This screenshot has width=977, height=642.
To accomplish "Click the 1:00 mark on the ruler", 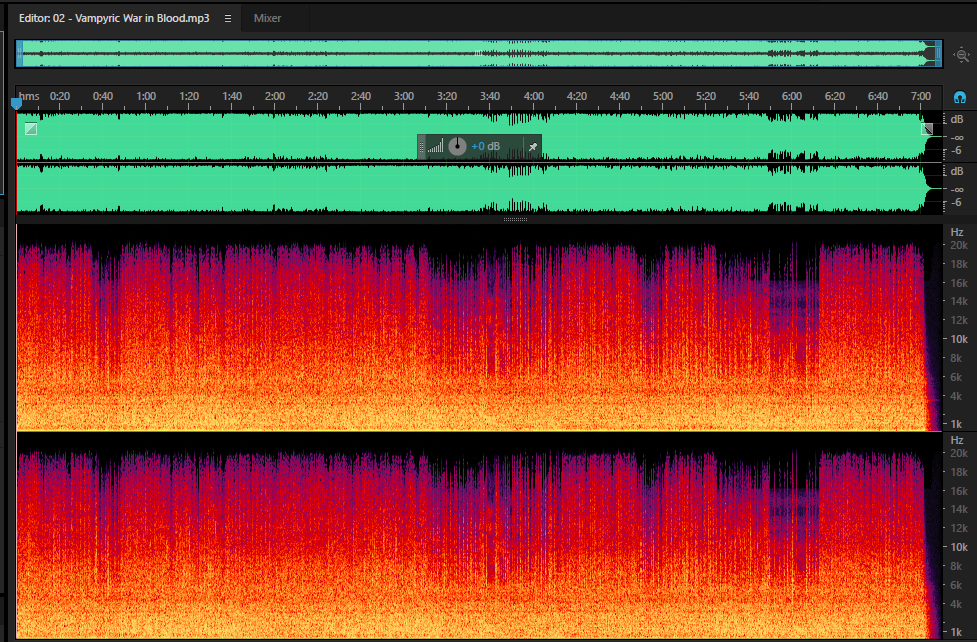I will coord(146,96).
